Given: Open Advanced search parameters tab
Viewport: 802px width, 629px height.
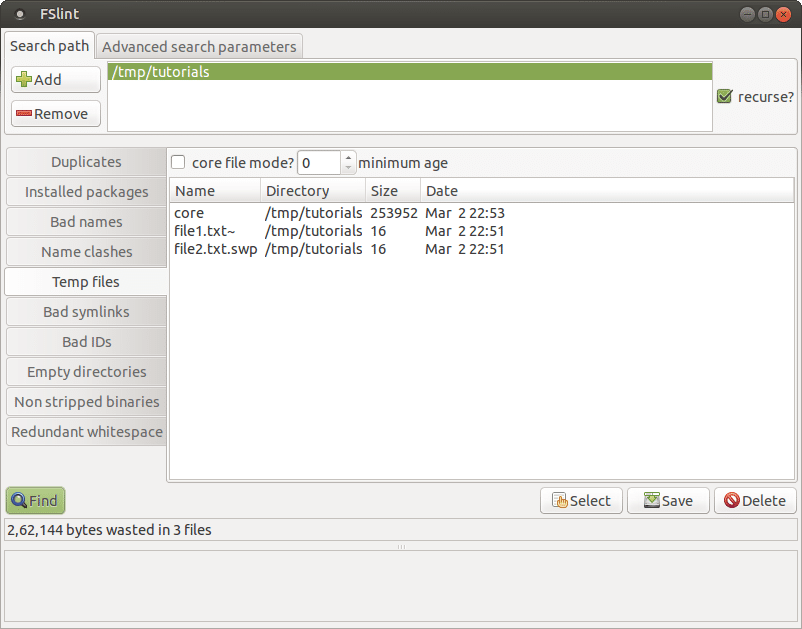Looking at the screenshot, I should click(x=199, y=47).
